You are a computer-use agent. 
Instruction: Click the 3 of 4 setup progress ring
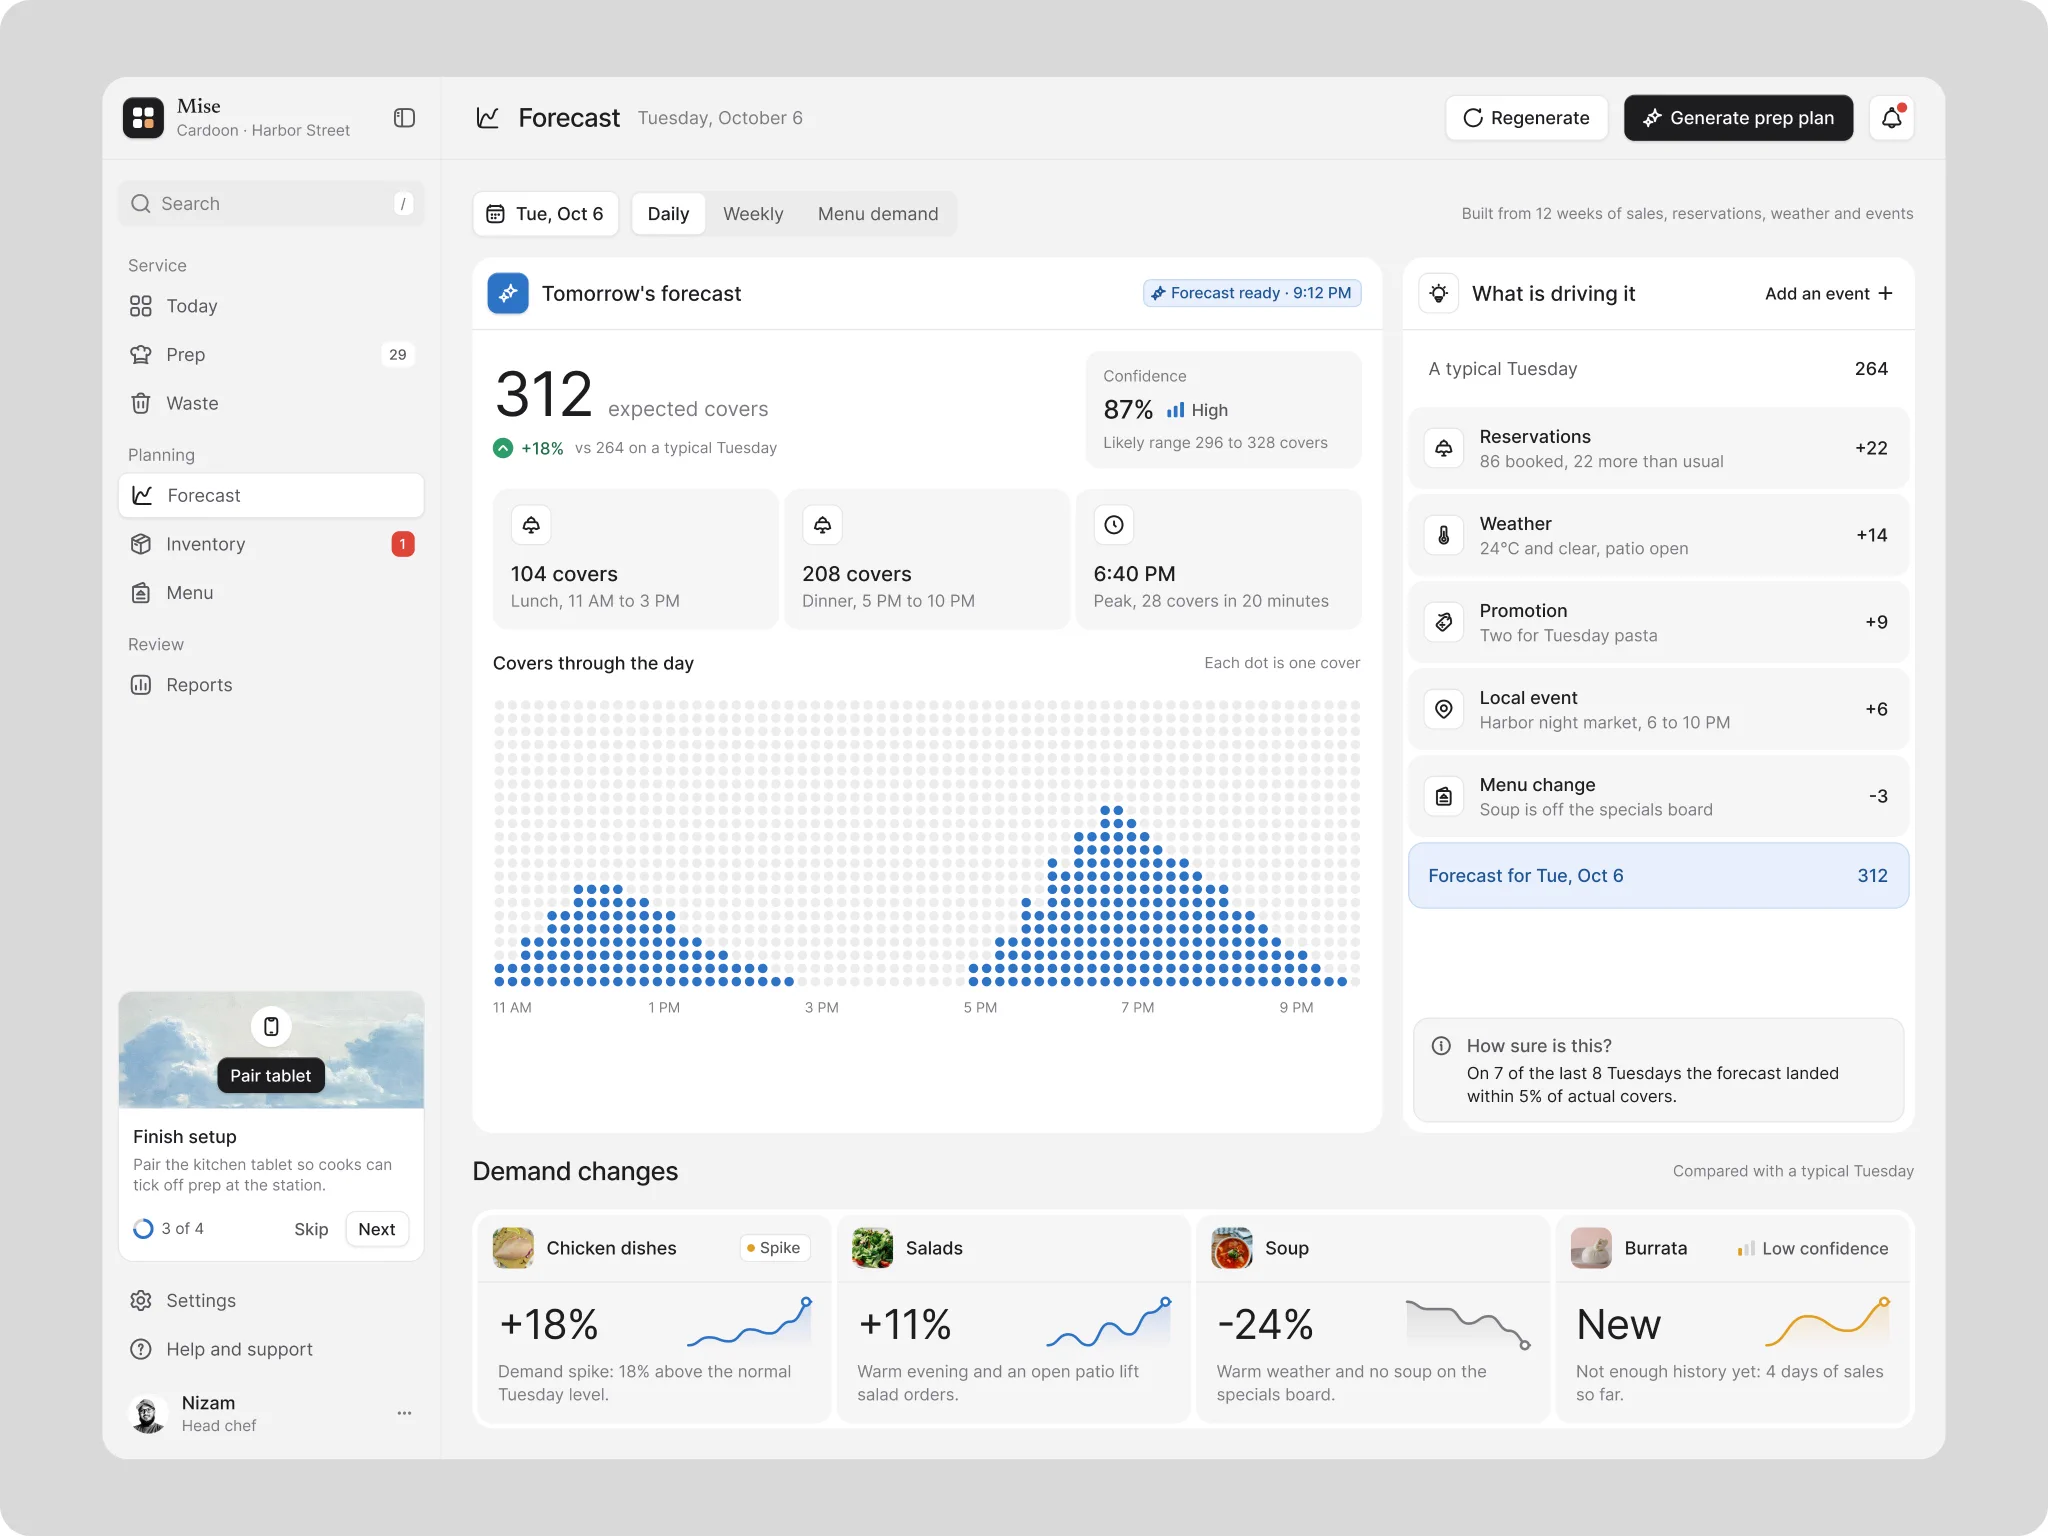point(143,1229)
